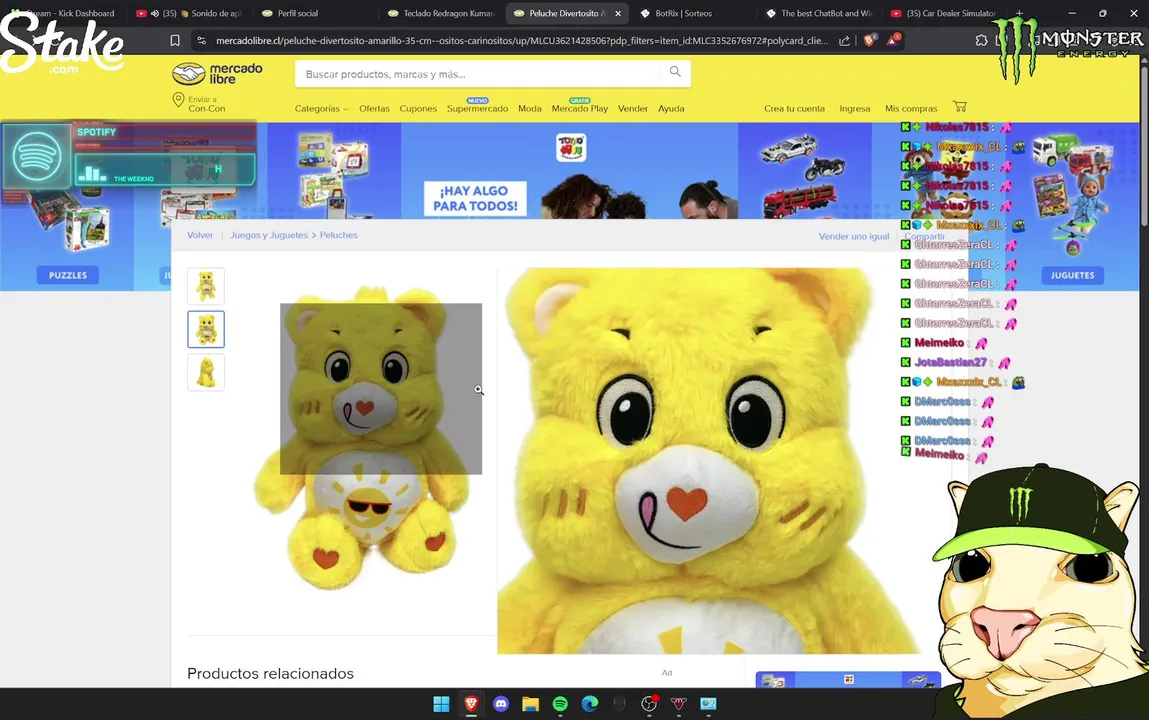Viewport: 1149px width, 720px height.
Task: Open the Cupones menu link
Action: [418, 108]
